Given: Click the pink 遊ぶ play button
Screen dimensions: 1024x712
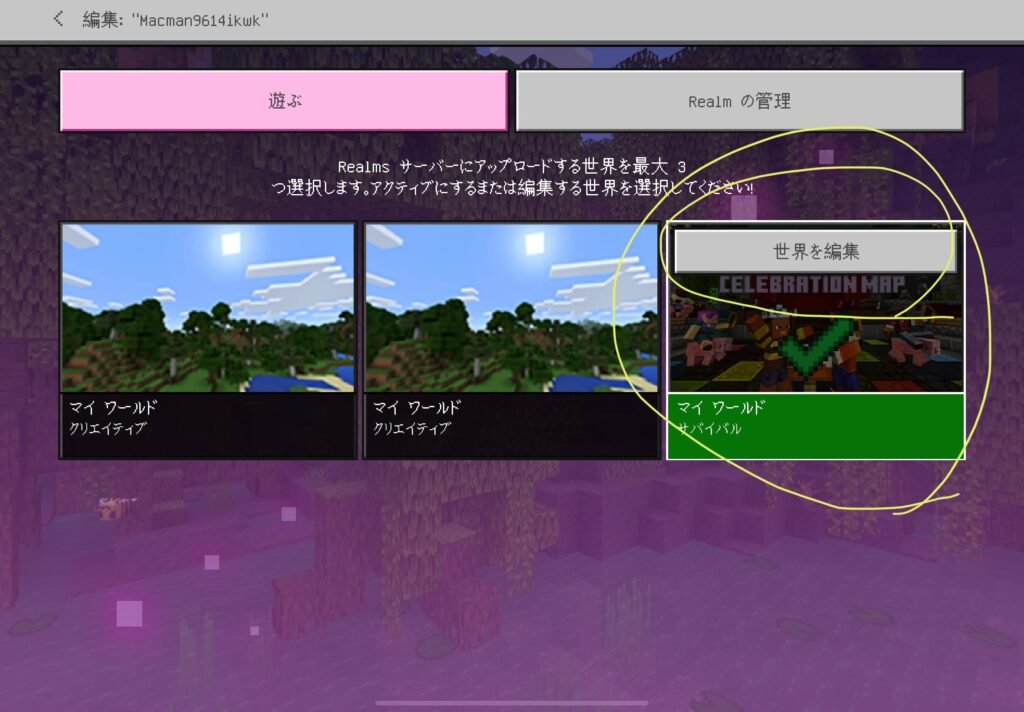Looking at the screenshot, I should (284, 101).
